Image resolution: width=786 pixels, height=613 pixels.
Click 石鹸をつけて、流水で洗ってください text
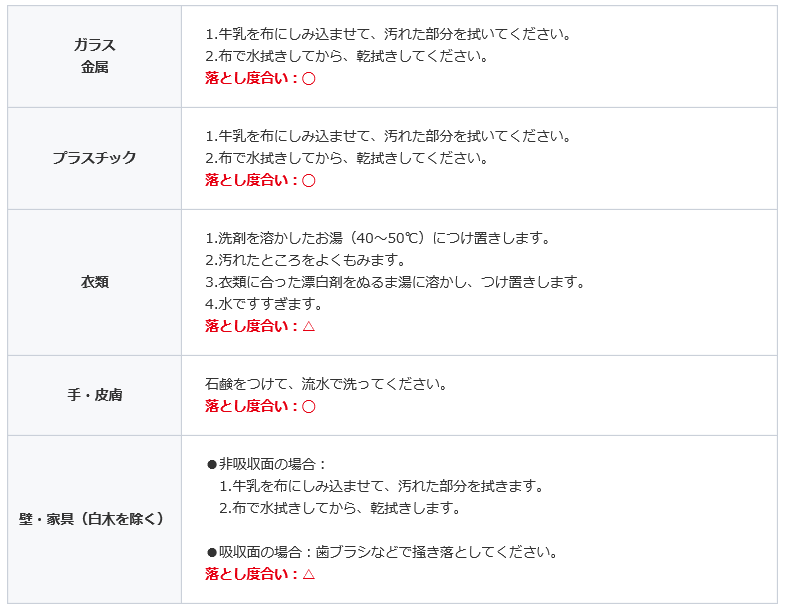point(326,384)
